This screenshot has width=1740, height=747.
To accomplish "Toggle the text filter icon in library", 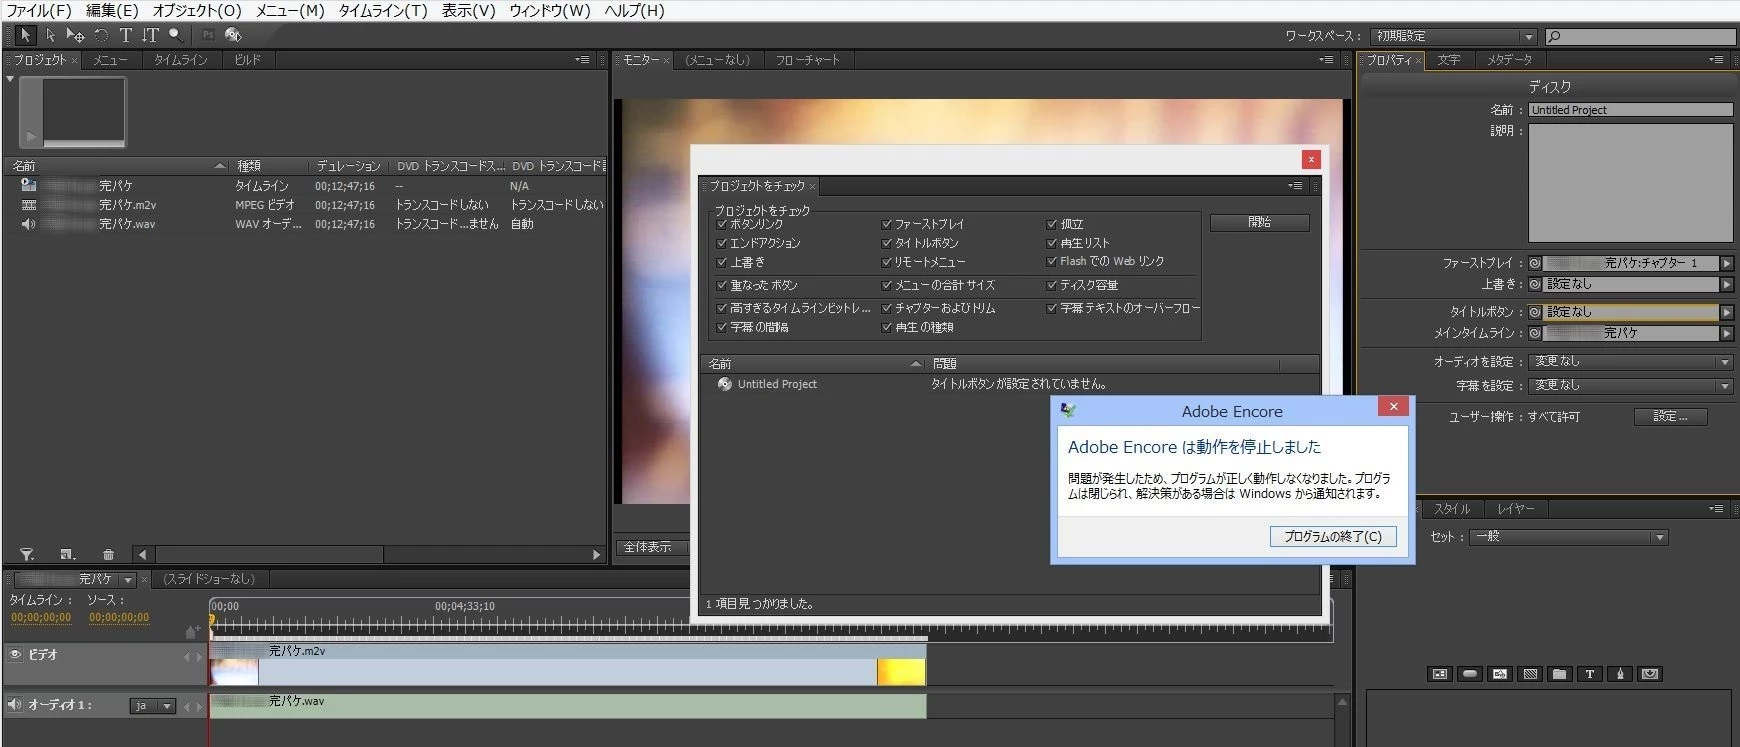I will (x=1590, y=674).
